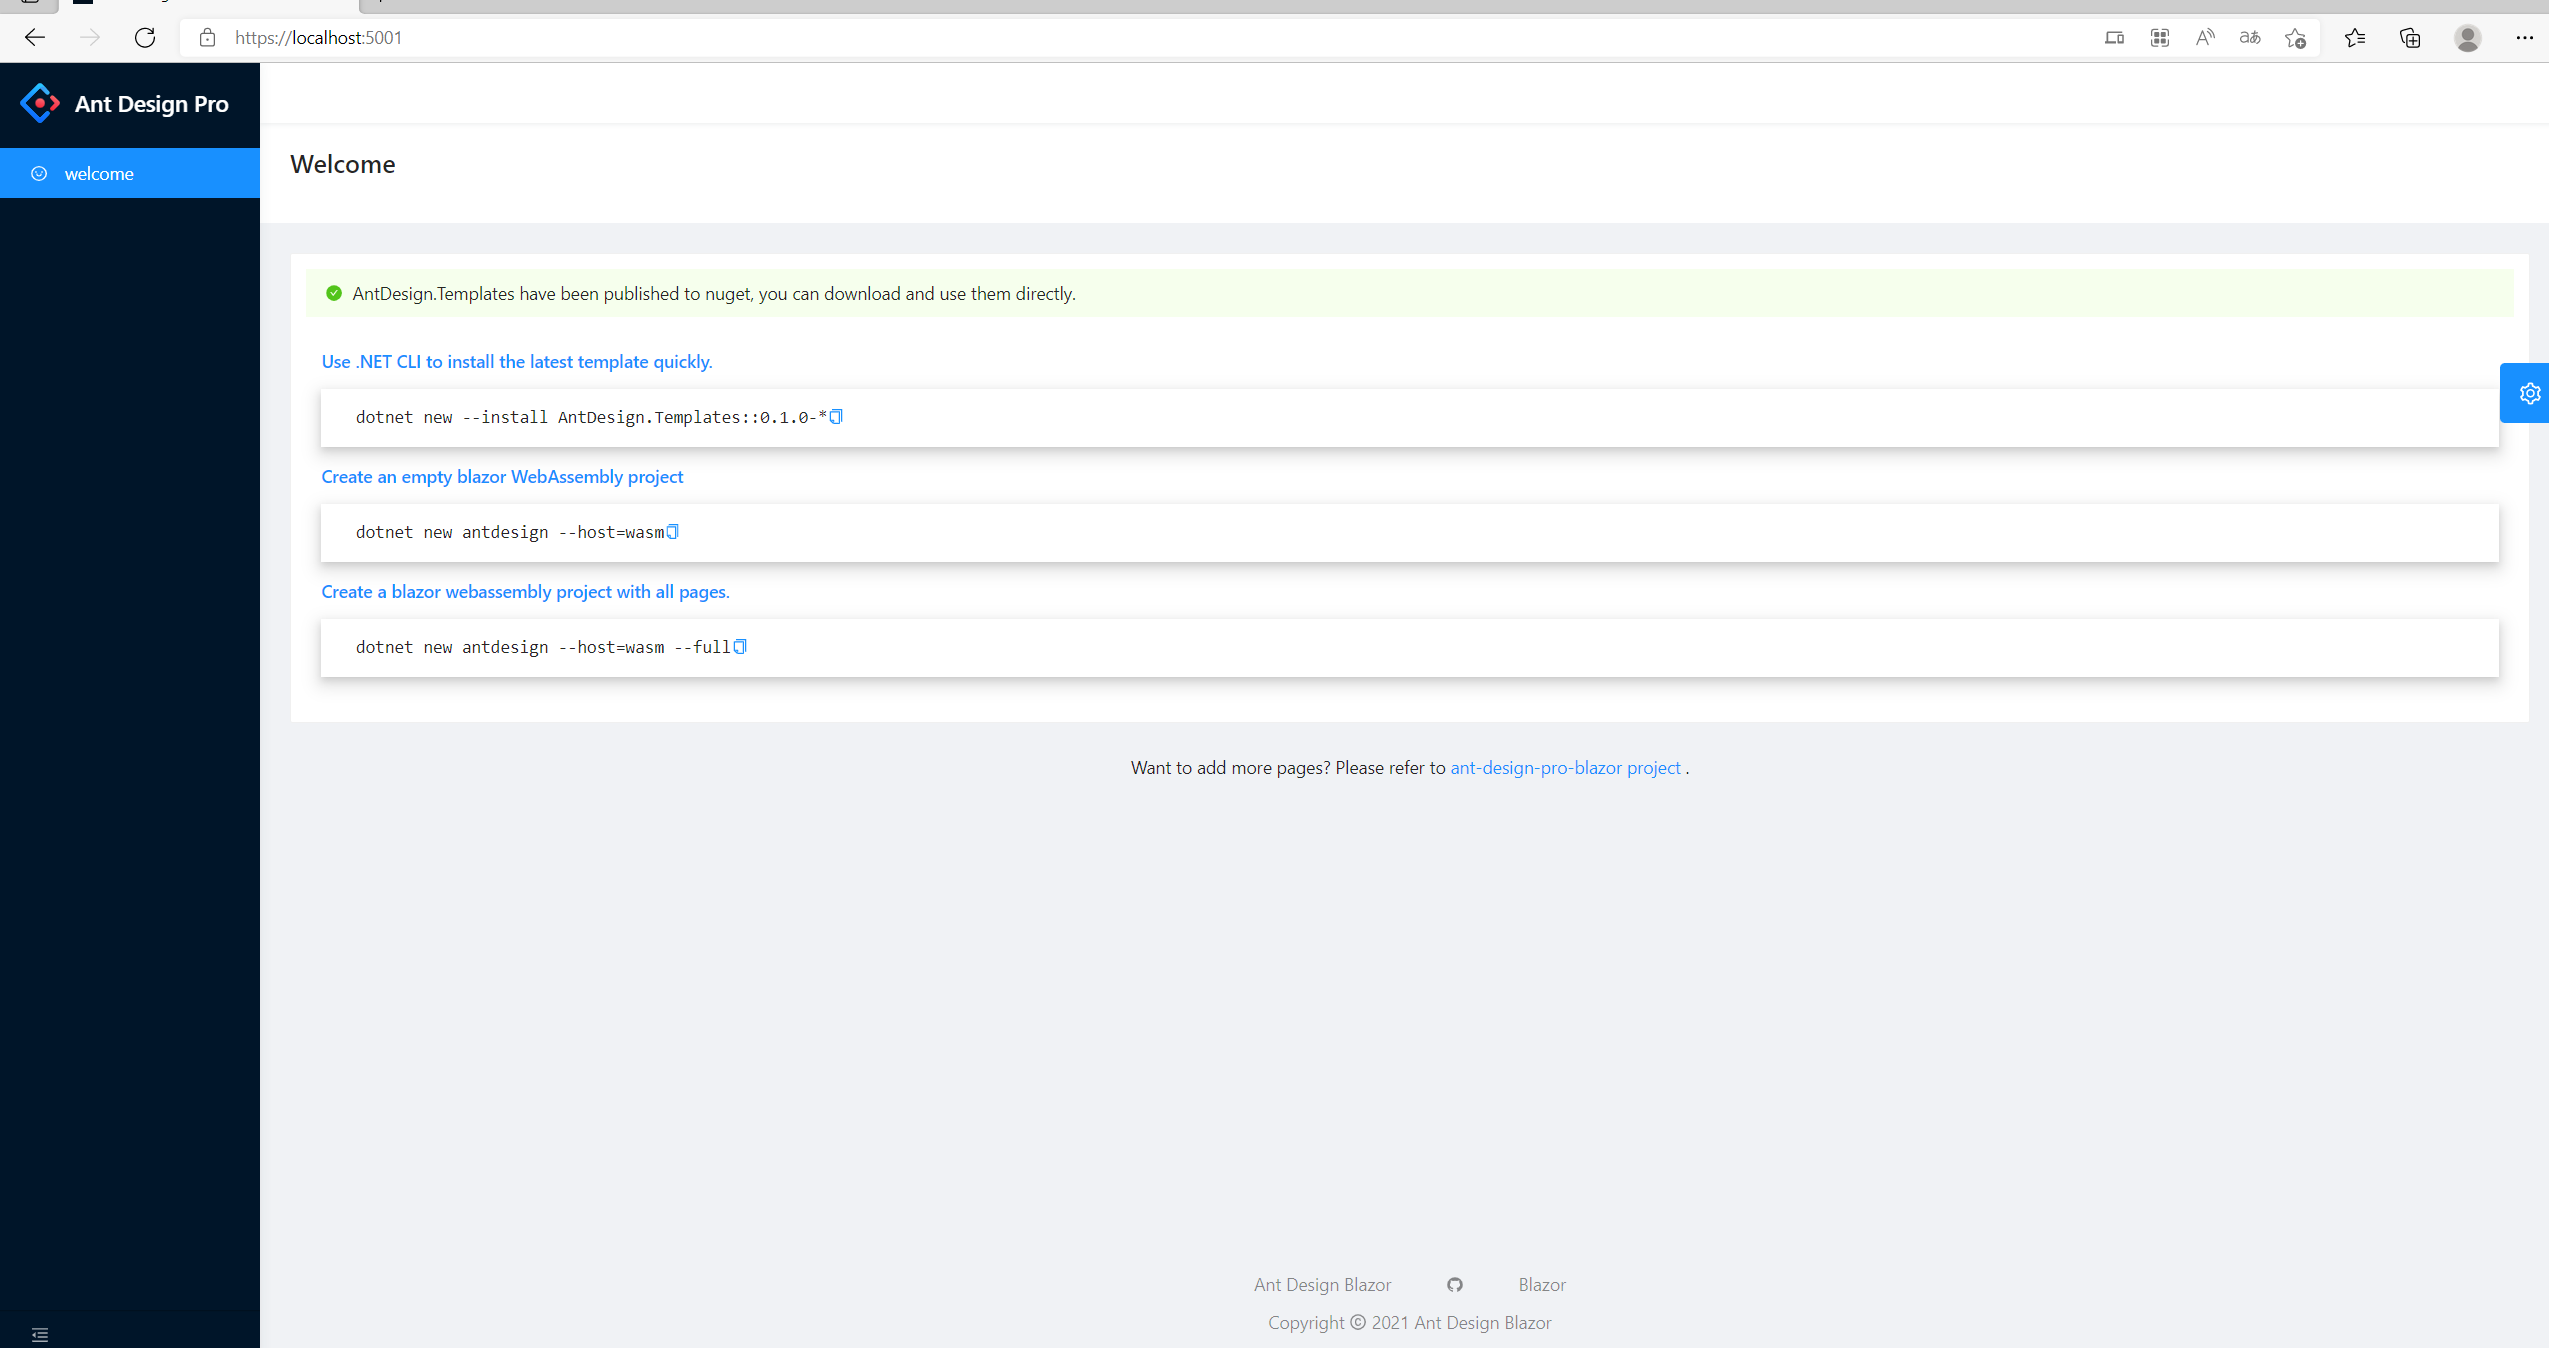Copy the antdesign --host=wasm command
The width and height of the screenshot is (2549, 1348).
point(672,532)
